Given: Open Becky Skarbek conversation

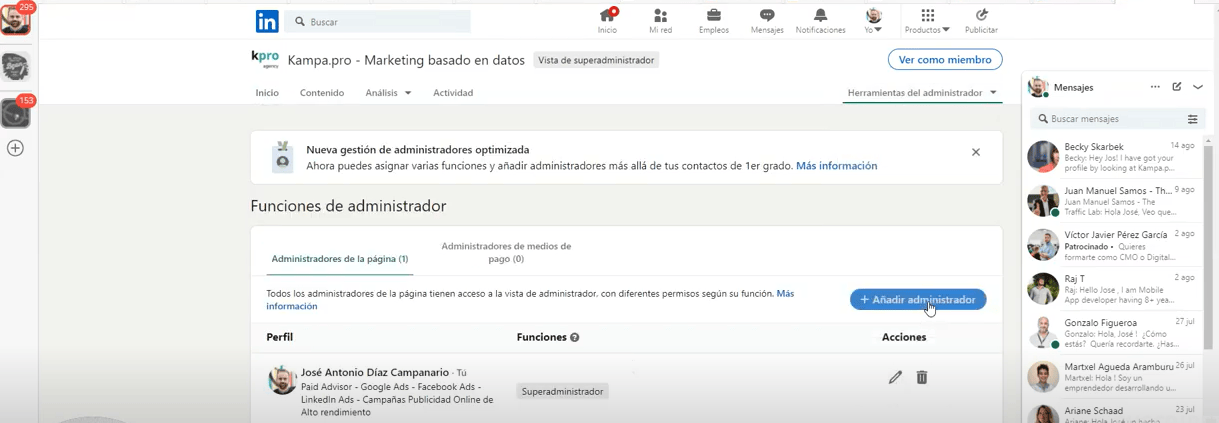Looking at the screenshot, I should click(x=1113, y=156).
